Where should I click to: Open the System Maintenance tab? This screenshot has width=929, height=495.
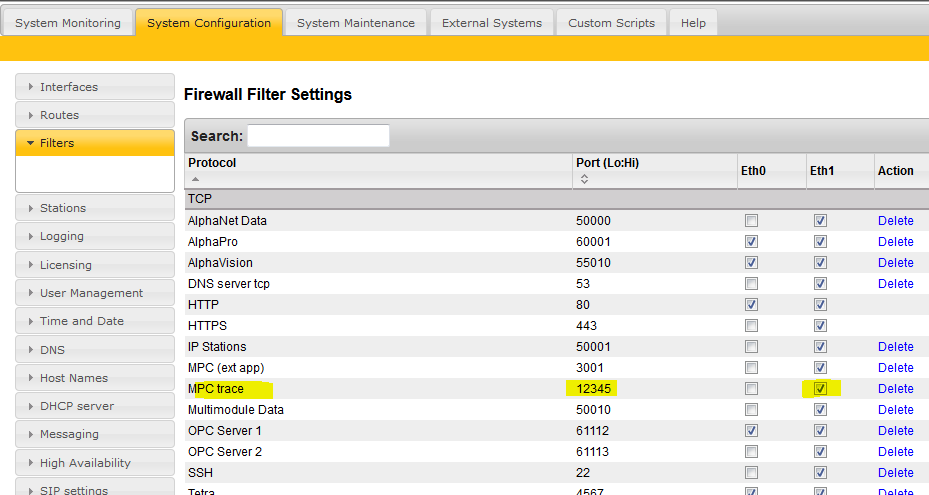pos(356,23)
